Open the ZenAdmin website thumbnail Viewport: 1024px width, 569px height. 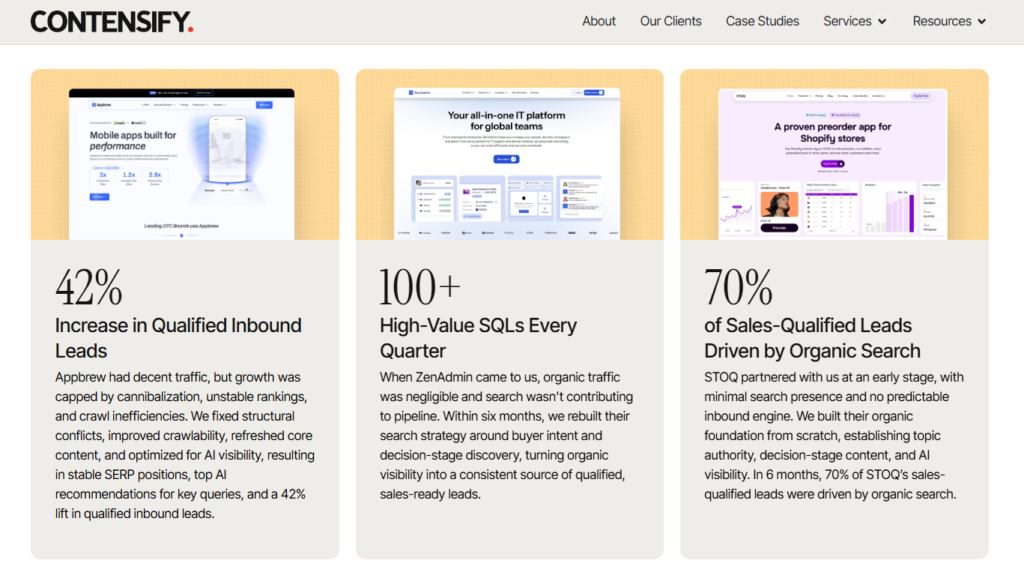(x=507, y=164)
